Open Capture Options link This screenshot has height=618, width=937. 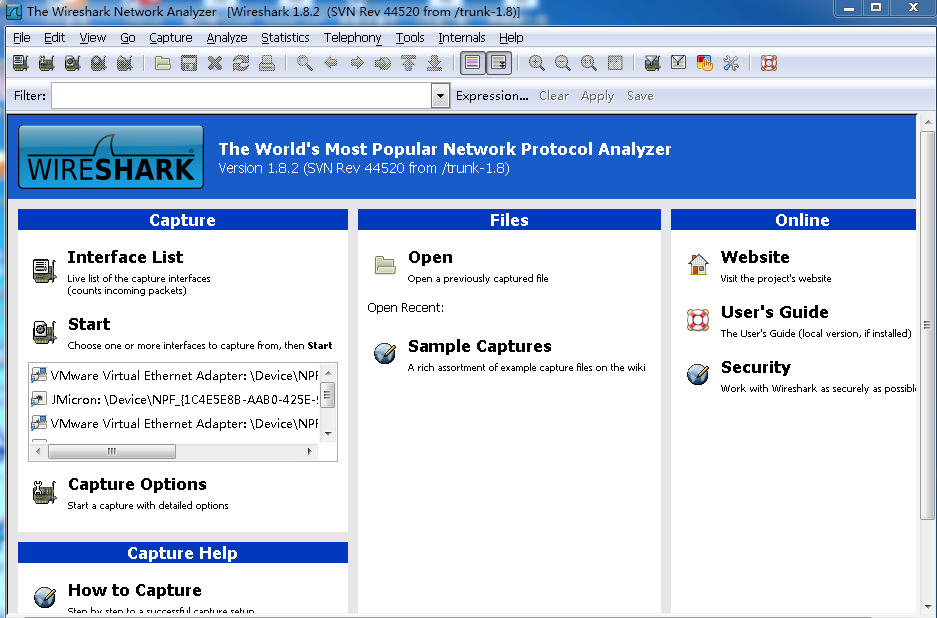point(137,484)
